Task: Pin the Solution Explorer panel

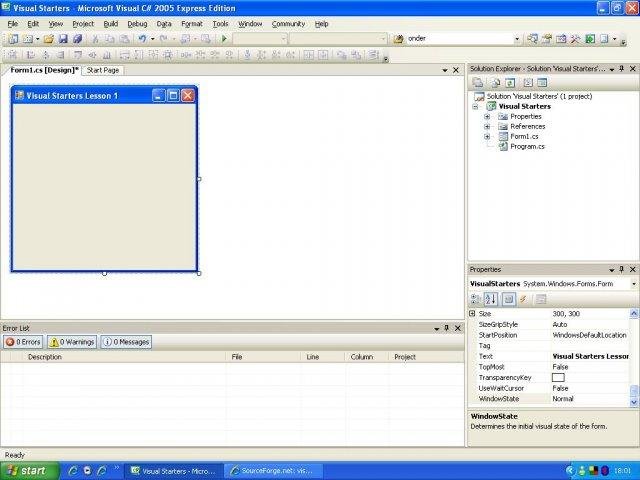Action: (x=622, y=69)
